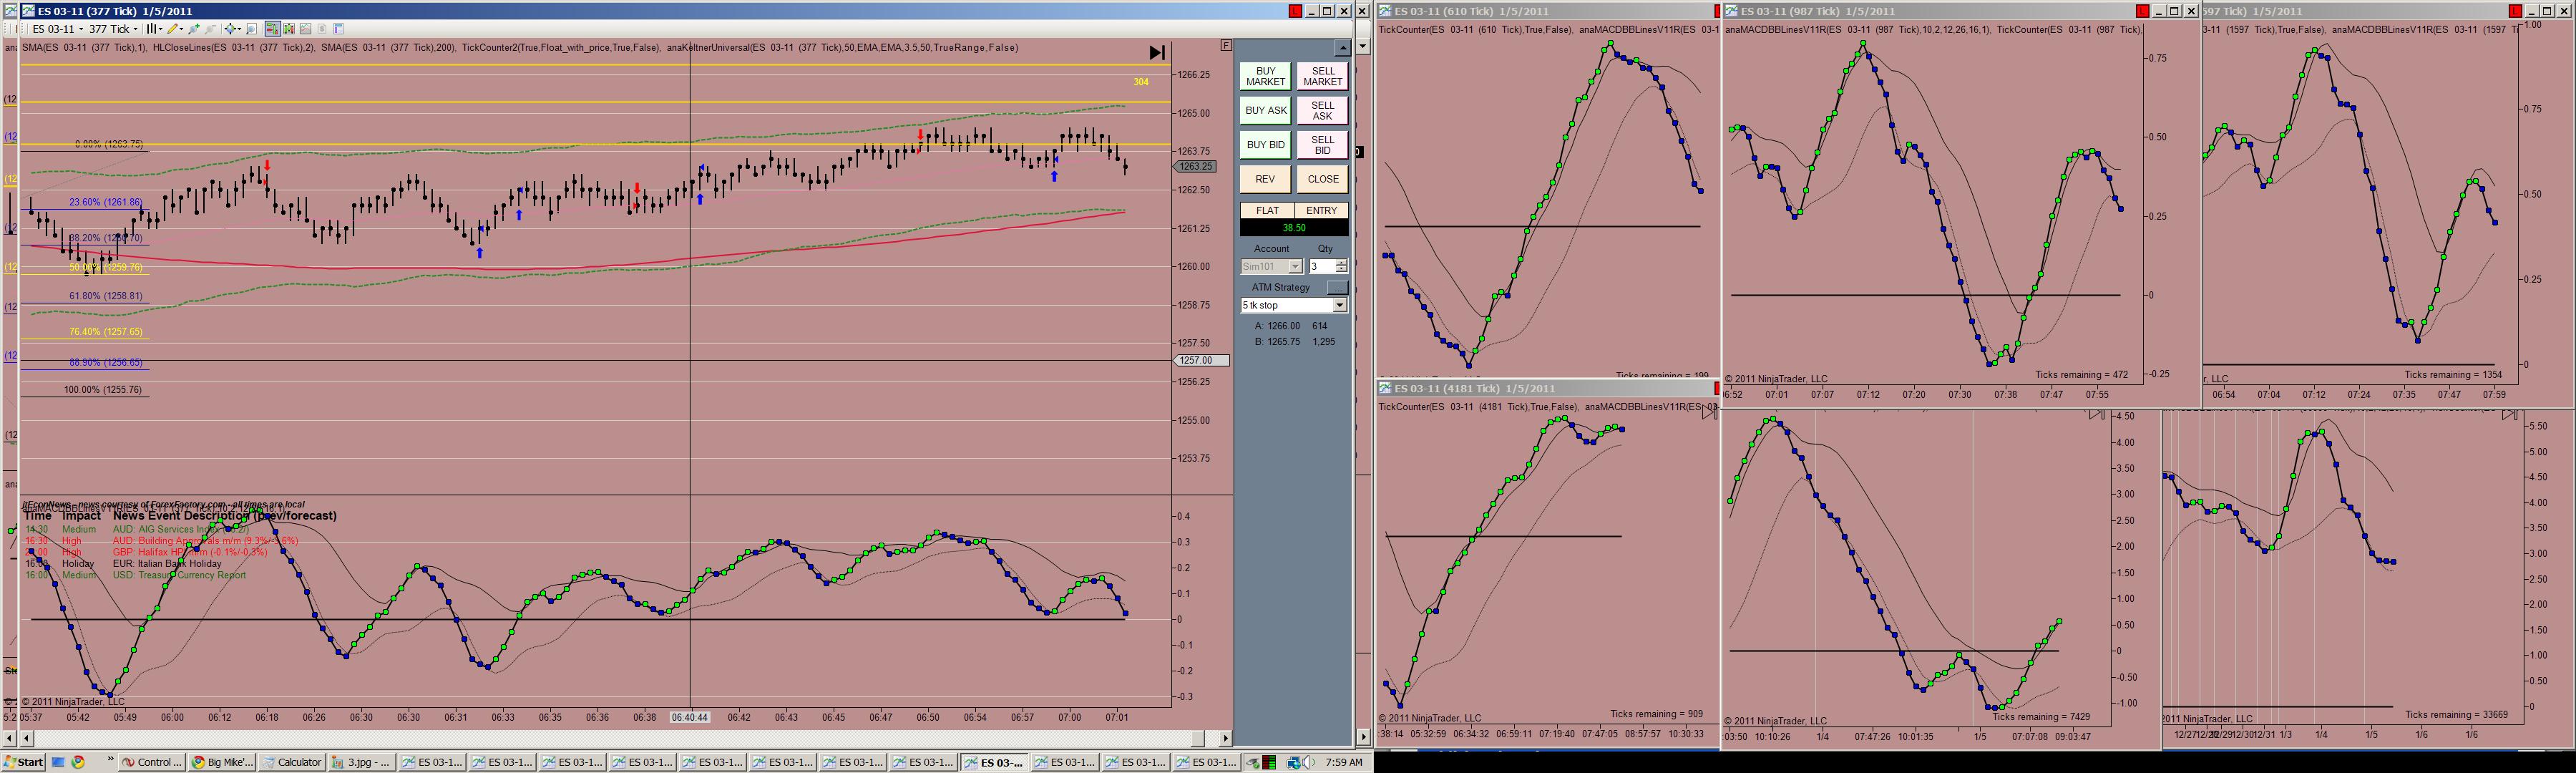Image resolution: width=2576 pixels, height=773 pixels.
Task: Click the zoom in magnifier toolbar icon
Action: [194, 29]
